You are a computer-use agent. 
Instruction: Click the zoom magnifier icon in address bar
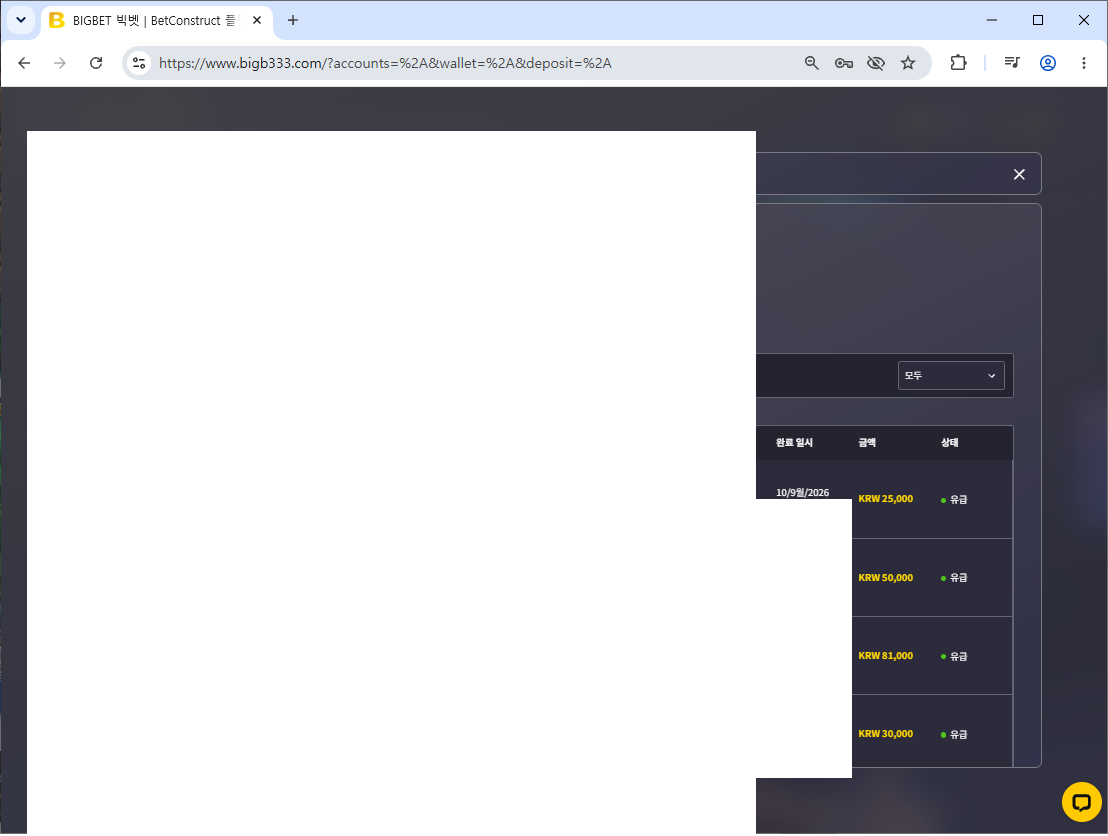click(812, 63)
